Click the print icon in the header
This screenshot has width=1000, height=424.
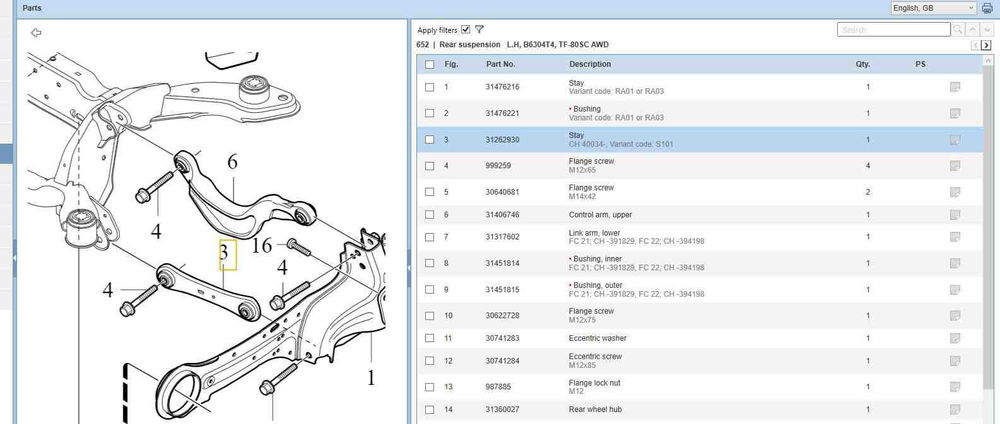tap(987, 8)
